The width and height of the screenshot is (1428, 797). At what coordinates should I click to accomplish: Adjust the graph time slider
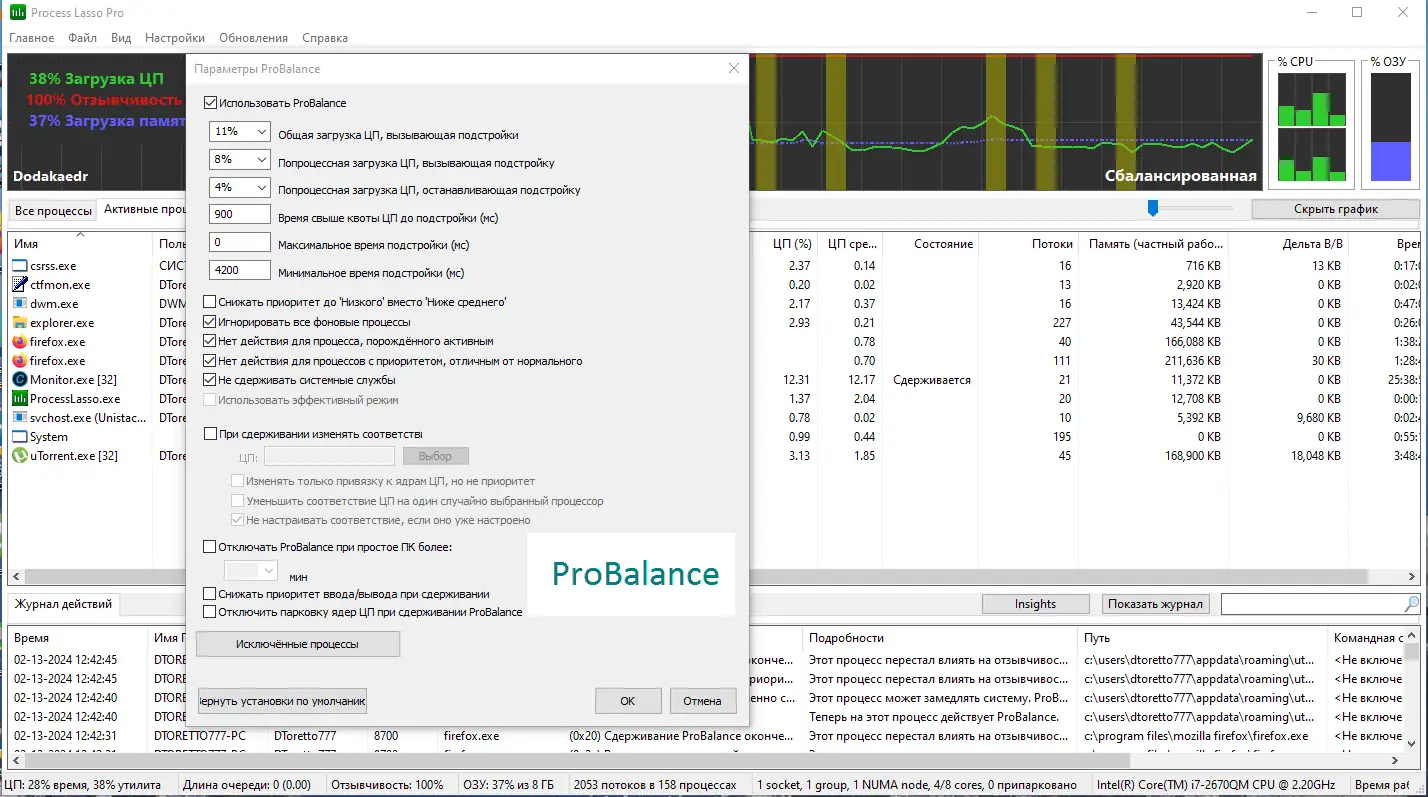click(1152, 208)
